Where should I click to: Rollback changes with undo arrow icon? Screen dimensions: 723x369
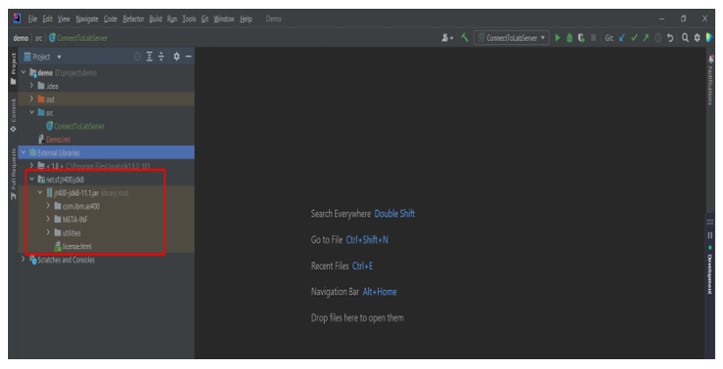click(670, 38)
